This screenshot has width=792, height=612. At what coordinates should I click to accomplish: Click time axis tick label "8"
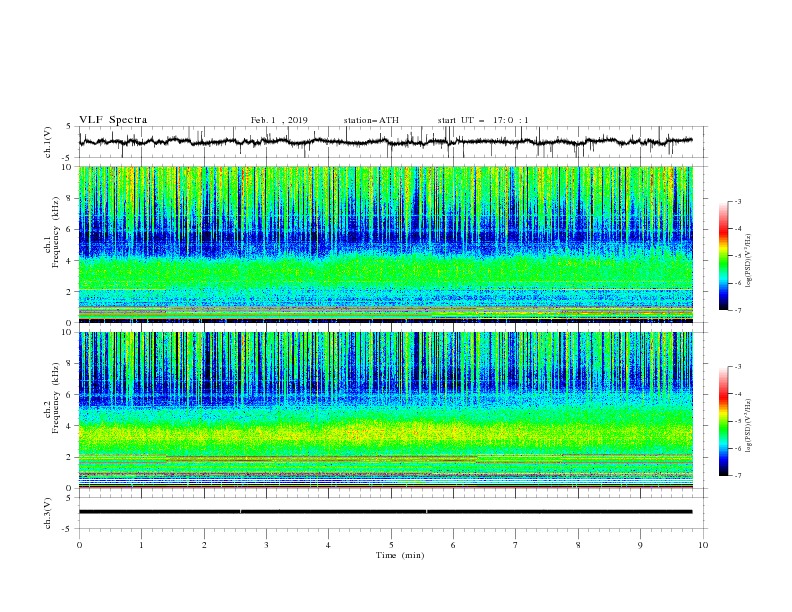click(578, 545)
